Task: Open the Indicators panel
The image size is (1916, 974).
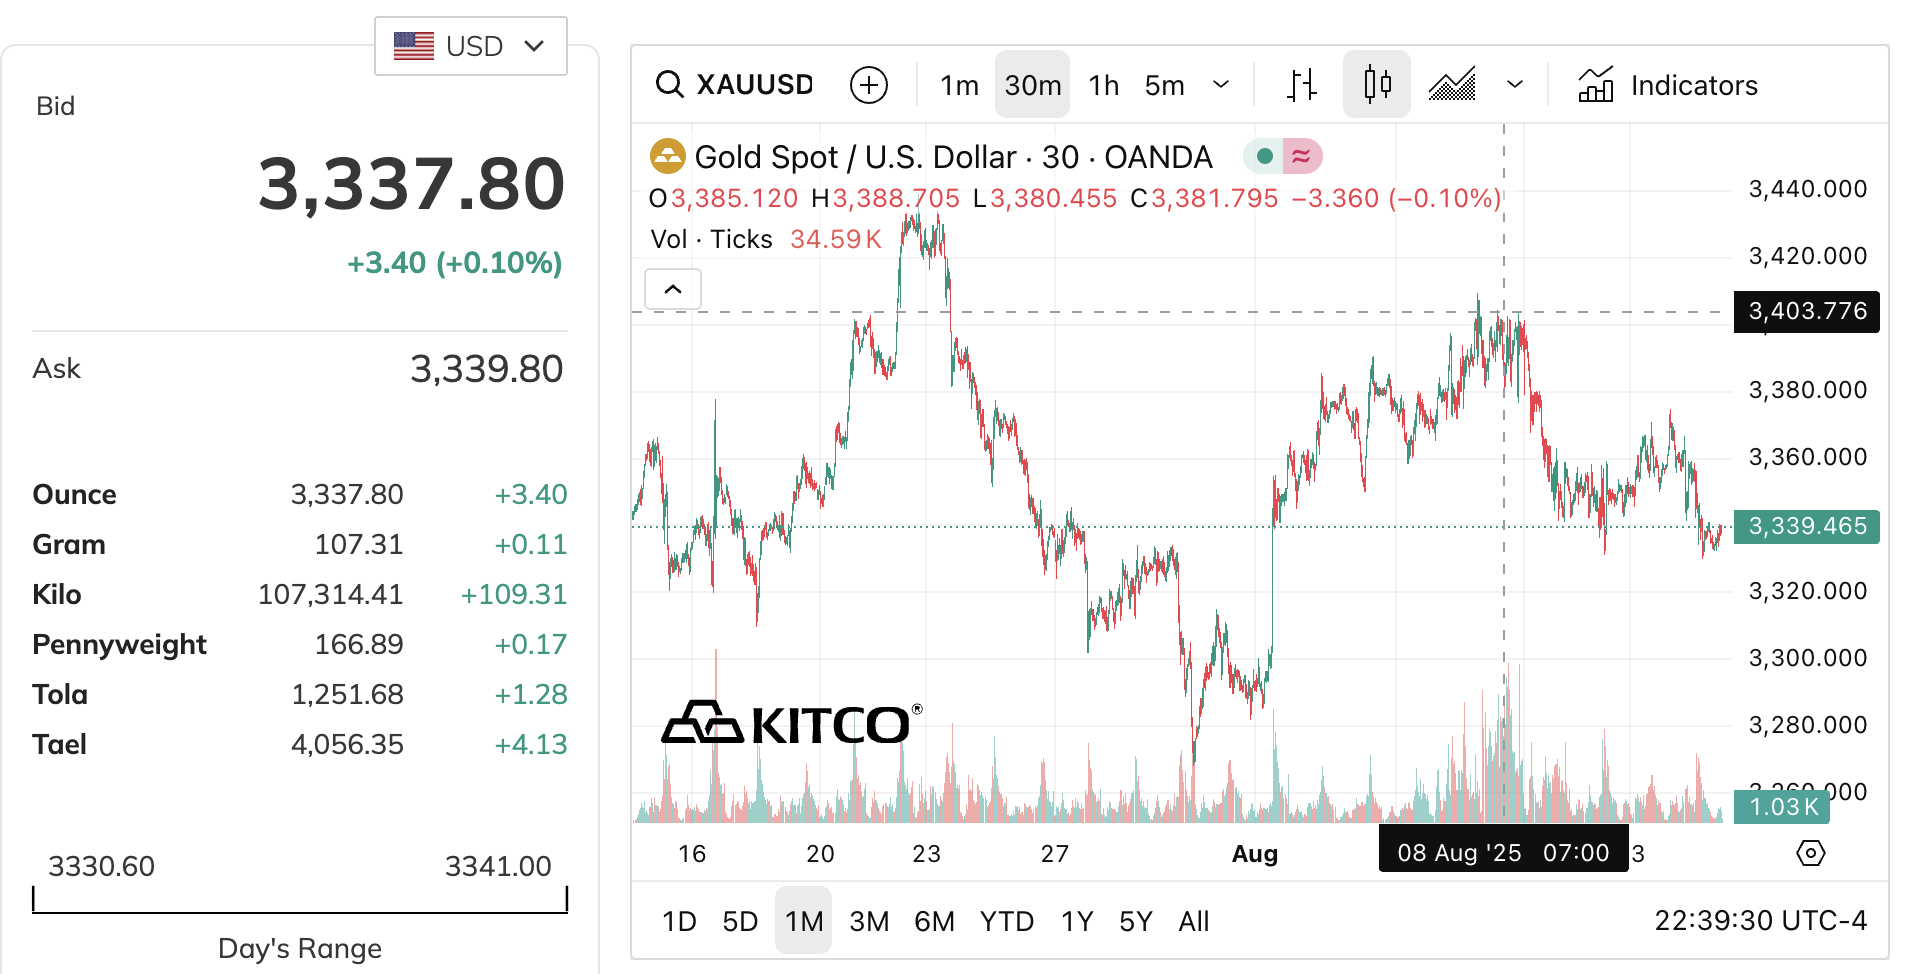Action: click(1668, 85)
